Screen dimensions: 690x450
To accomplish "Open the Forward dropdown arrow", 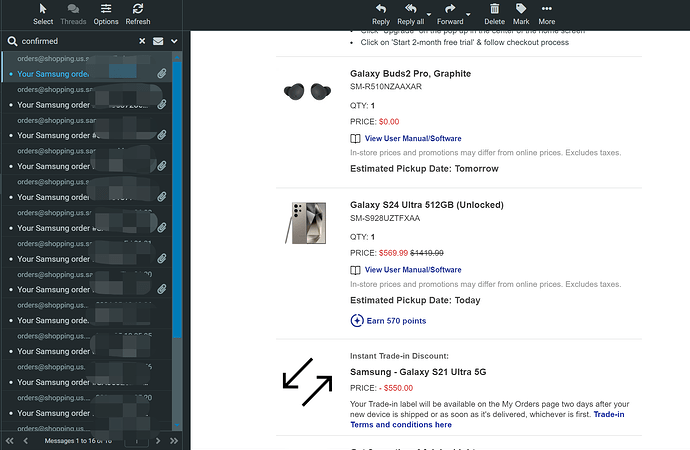I will [x=468, y=13].
